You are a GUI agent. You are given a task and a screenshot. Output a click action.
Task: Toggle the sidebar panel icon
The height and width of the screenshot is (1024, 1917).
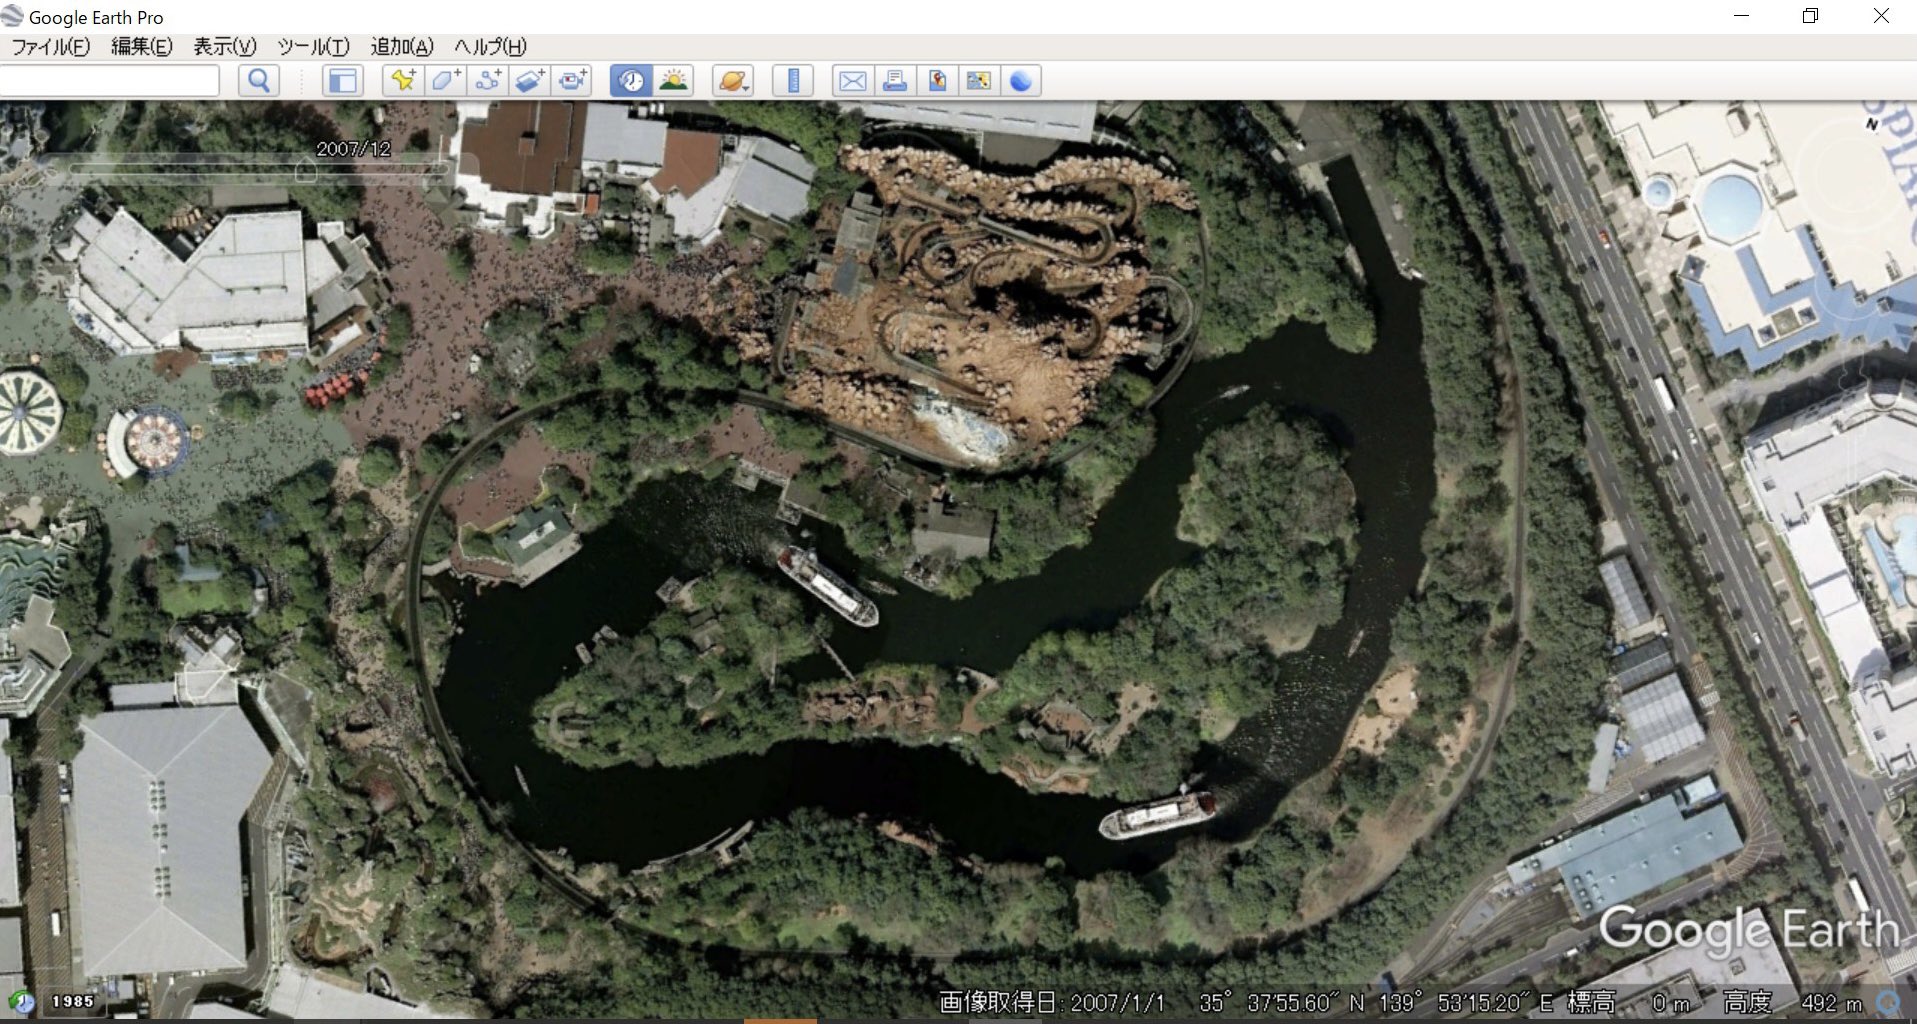point(343,81)
